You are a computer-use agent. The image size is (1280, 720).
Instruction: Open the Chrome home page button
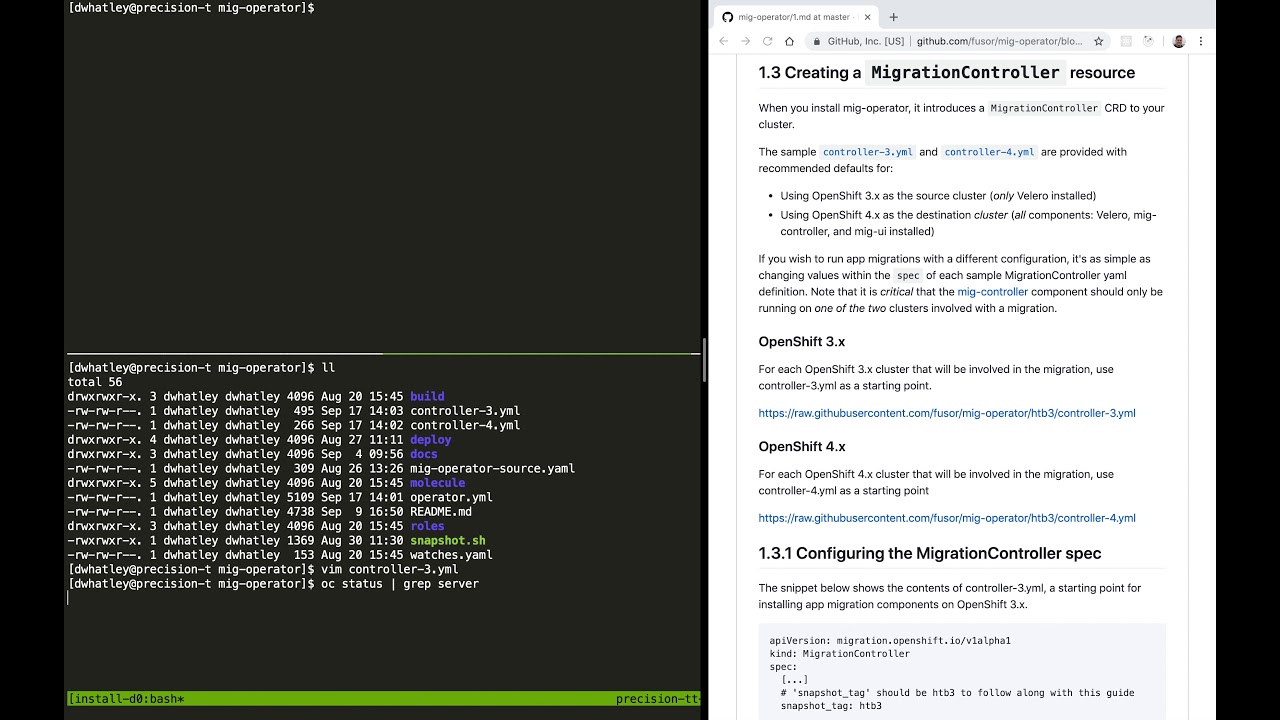(789, 41)
